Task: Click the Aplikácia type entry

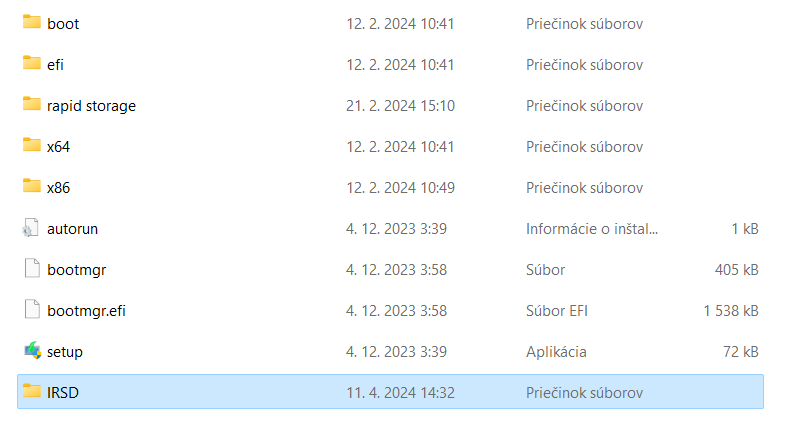Action: click(x=556, y=352)
